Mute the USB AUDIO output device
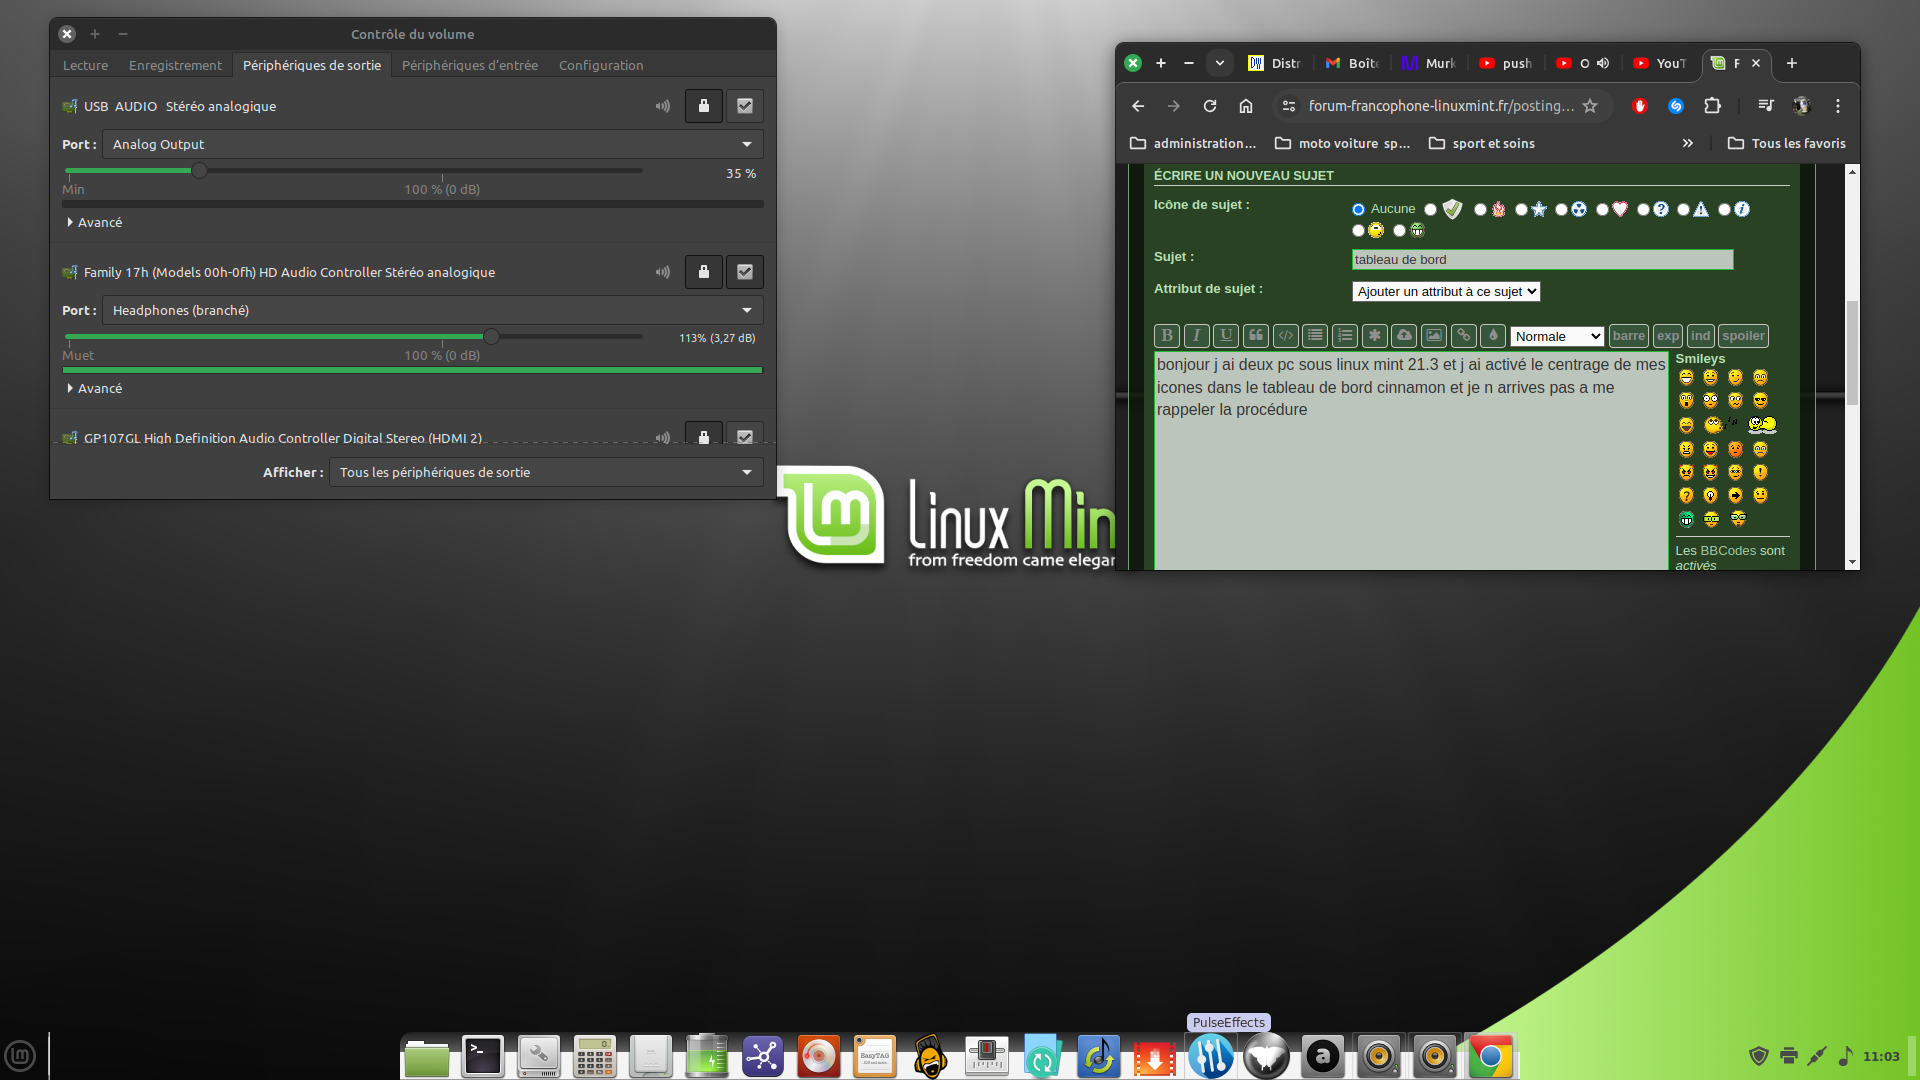Screen dimensions: 1920x1080 pos(663,106)
